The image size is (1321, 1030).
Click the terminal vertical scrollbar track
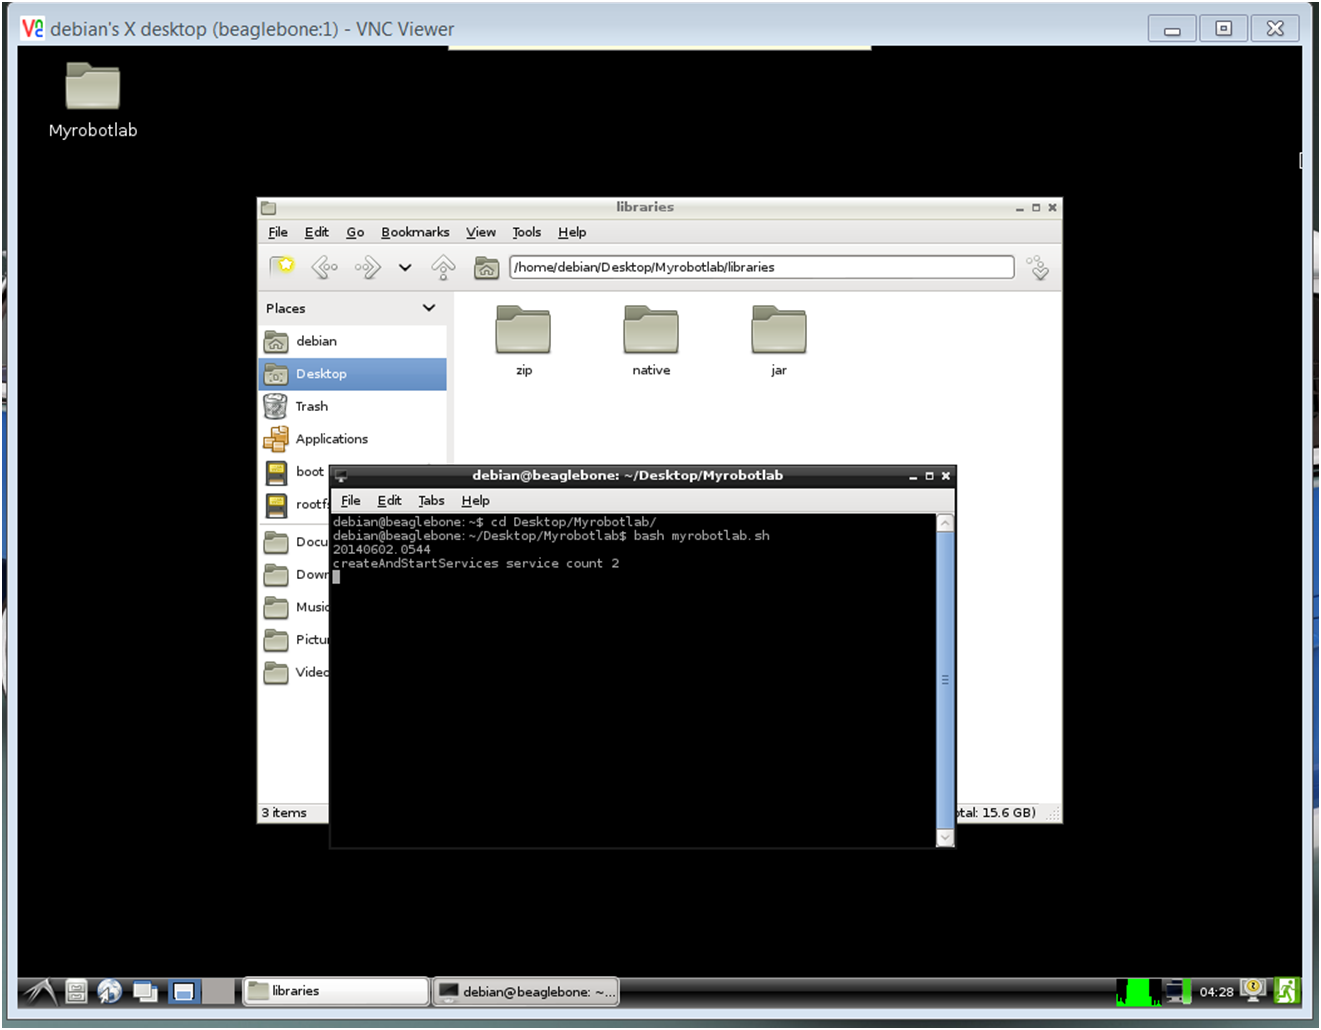[x=945, y=680]
